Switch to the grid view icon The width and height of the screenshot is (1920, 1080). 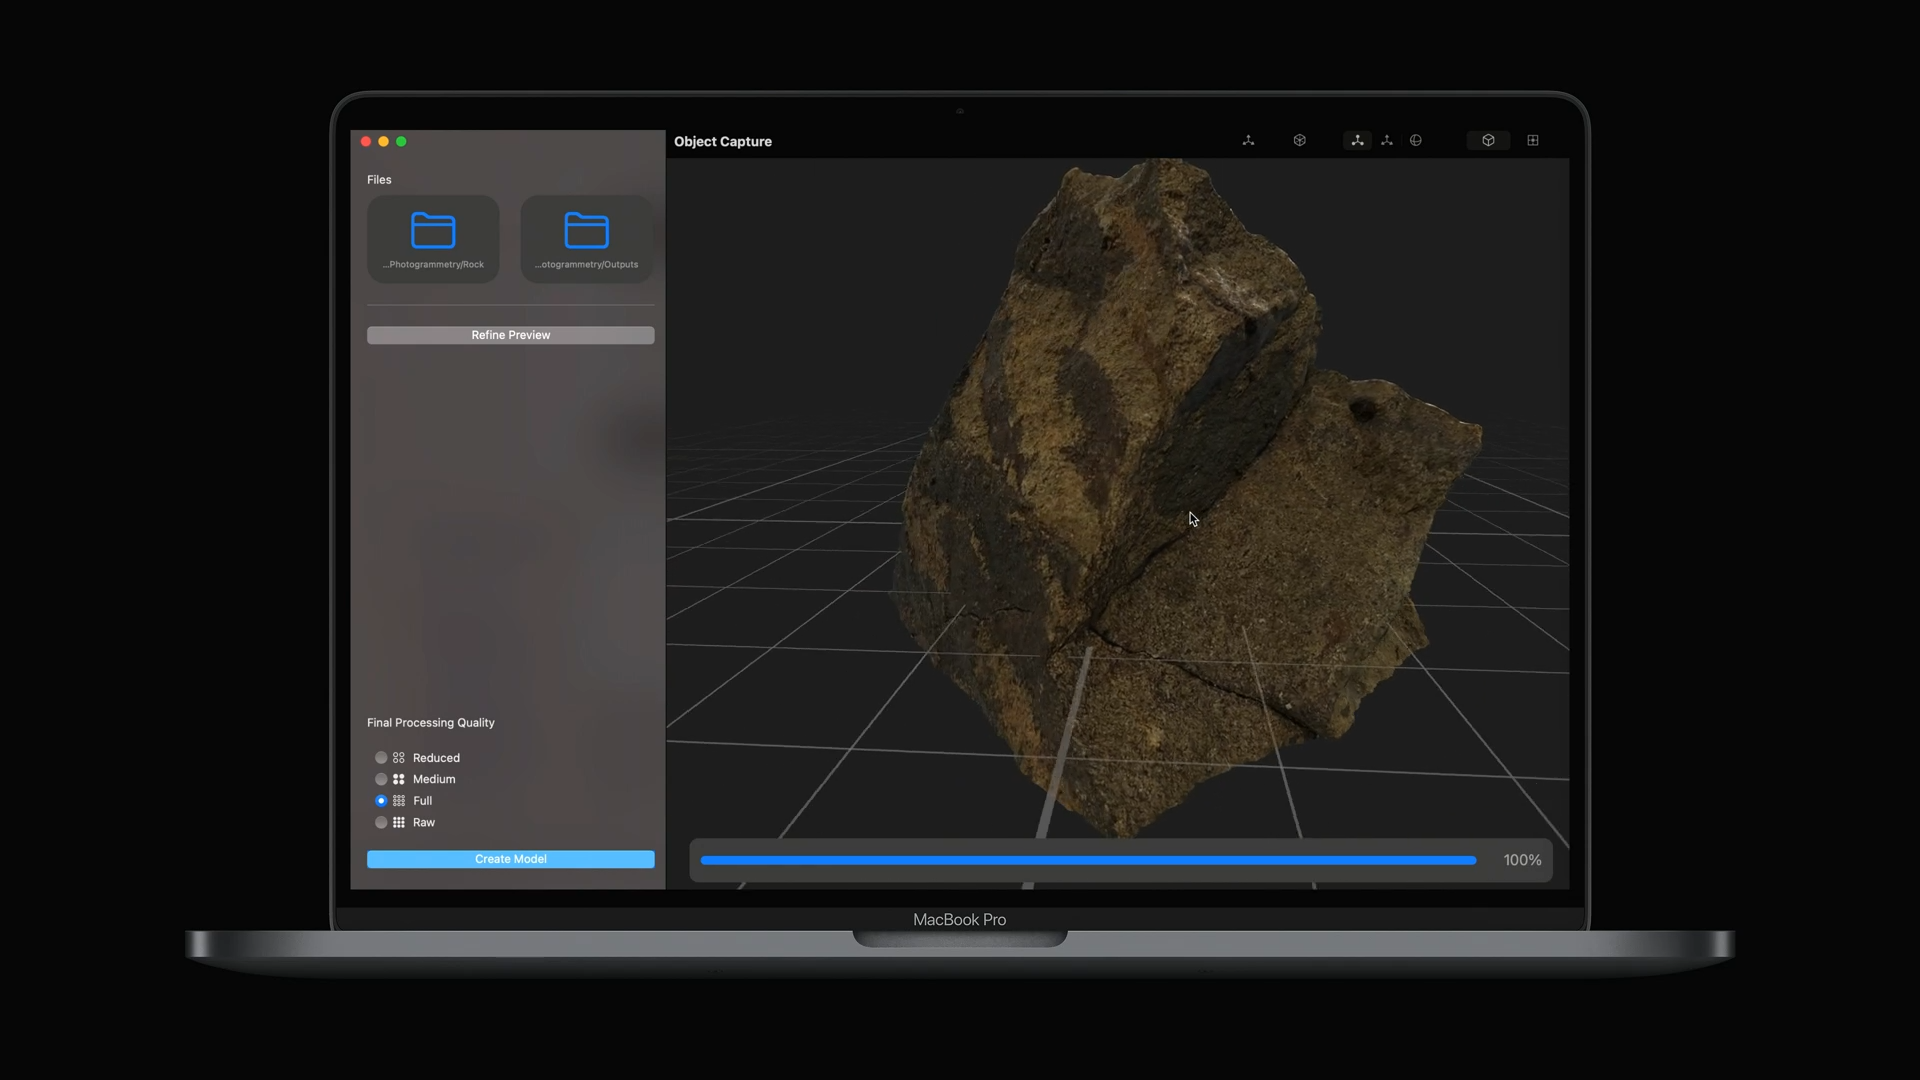pos(1533,141)
